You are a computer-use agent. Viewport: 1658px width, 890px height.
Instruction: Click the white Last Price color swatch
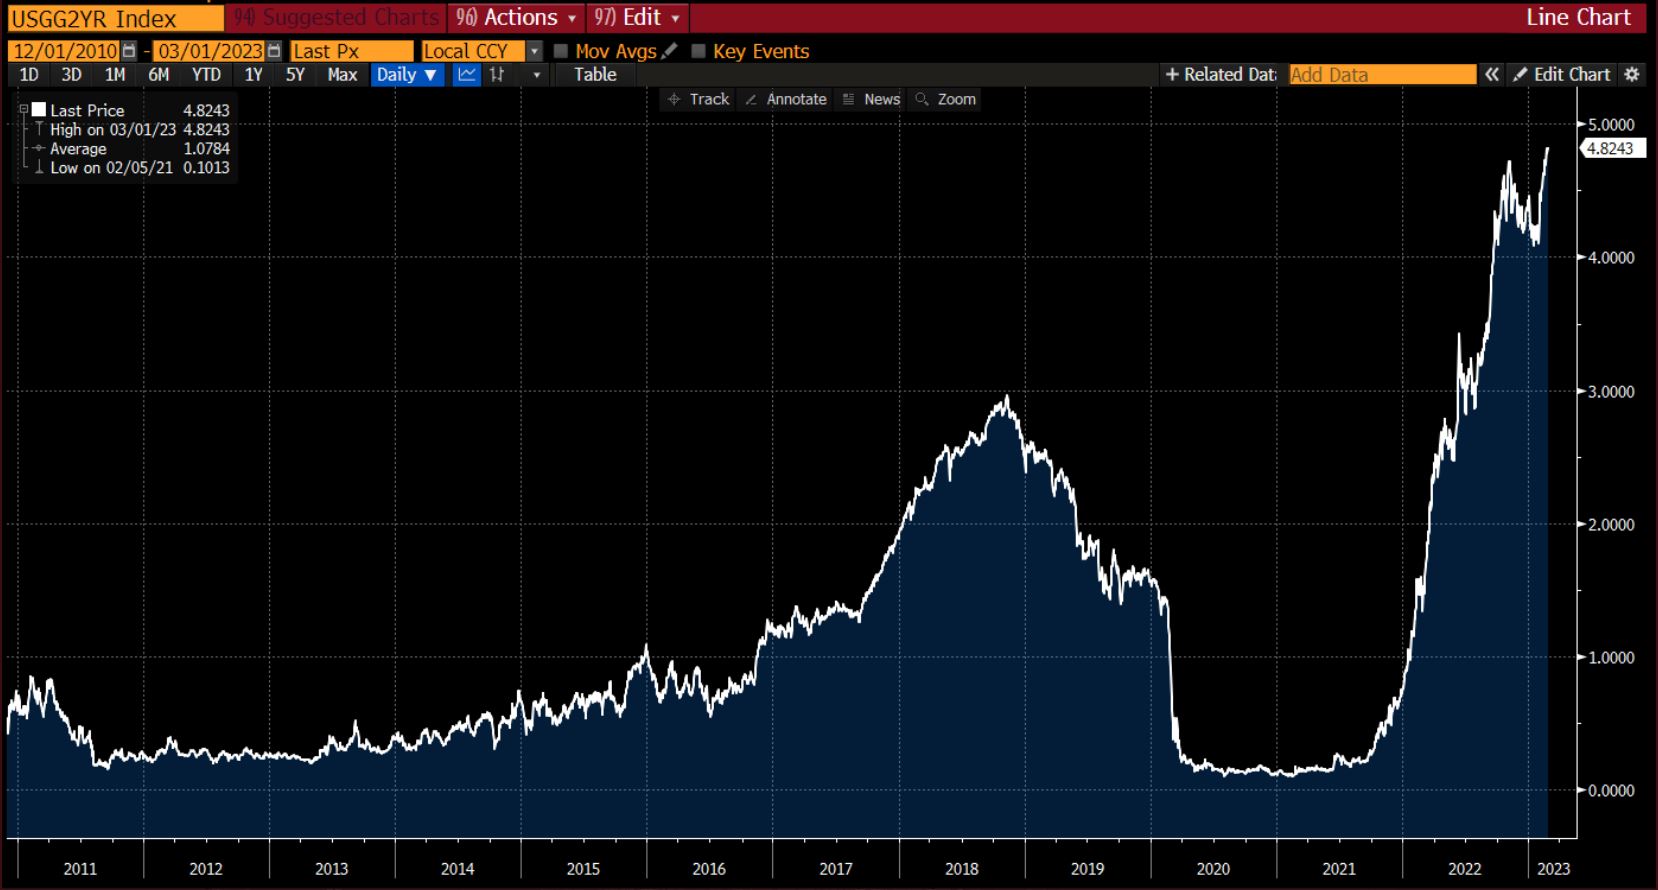(x=39, y=110)
